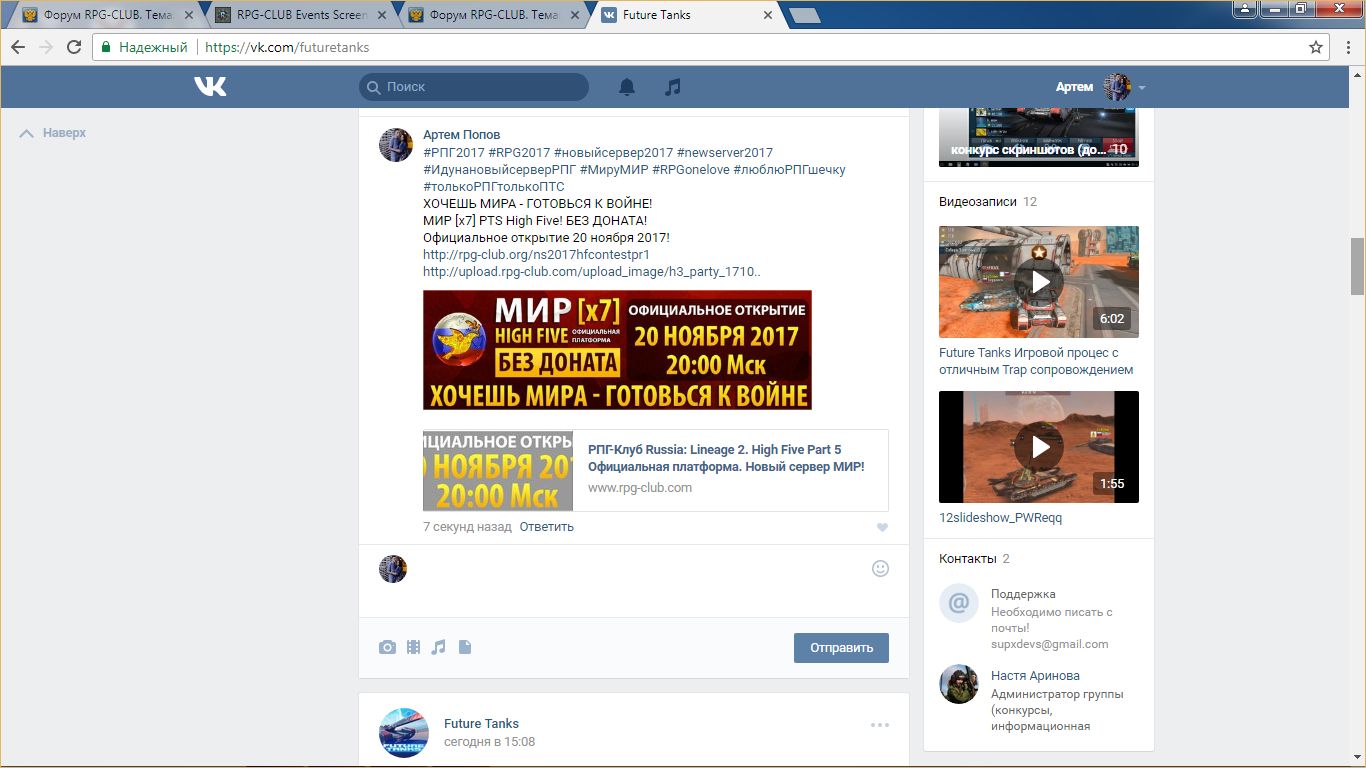Open the Future Tanks group avatar in the post
1366x768 pixels.
[403, 732]
